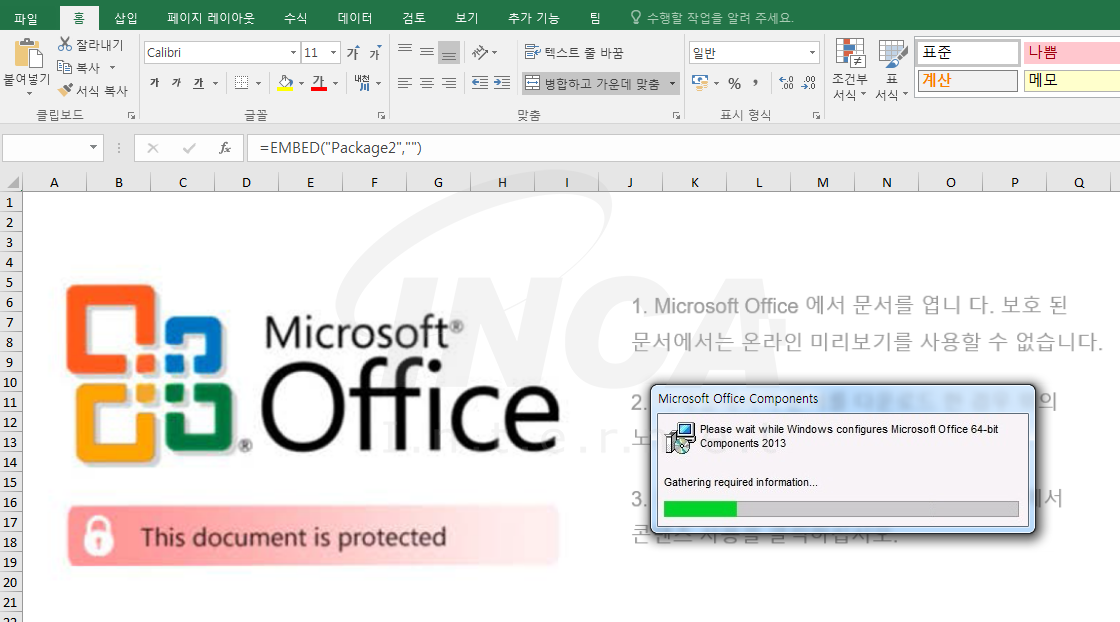
Task: Decrease the indent
Action: click(480, 83)
